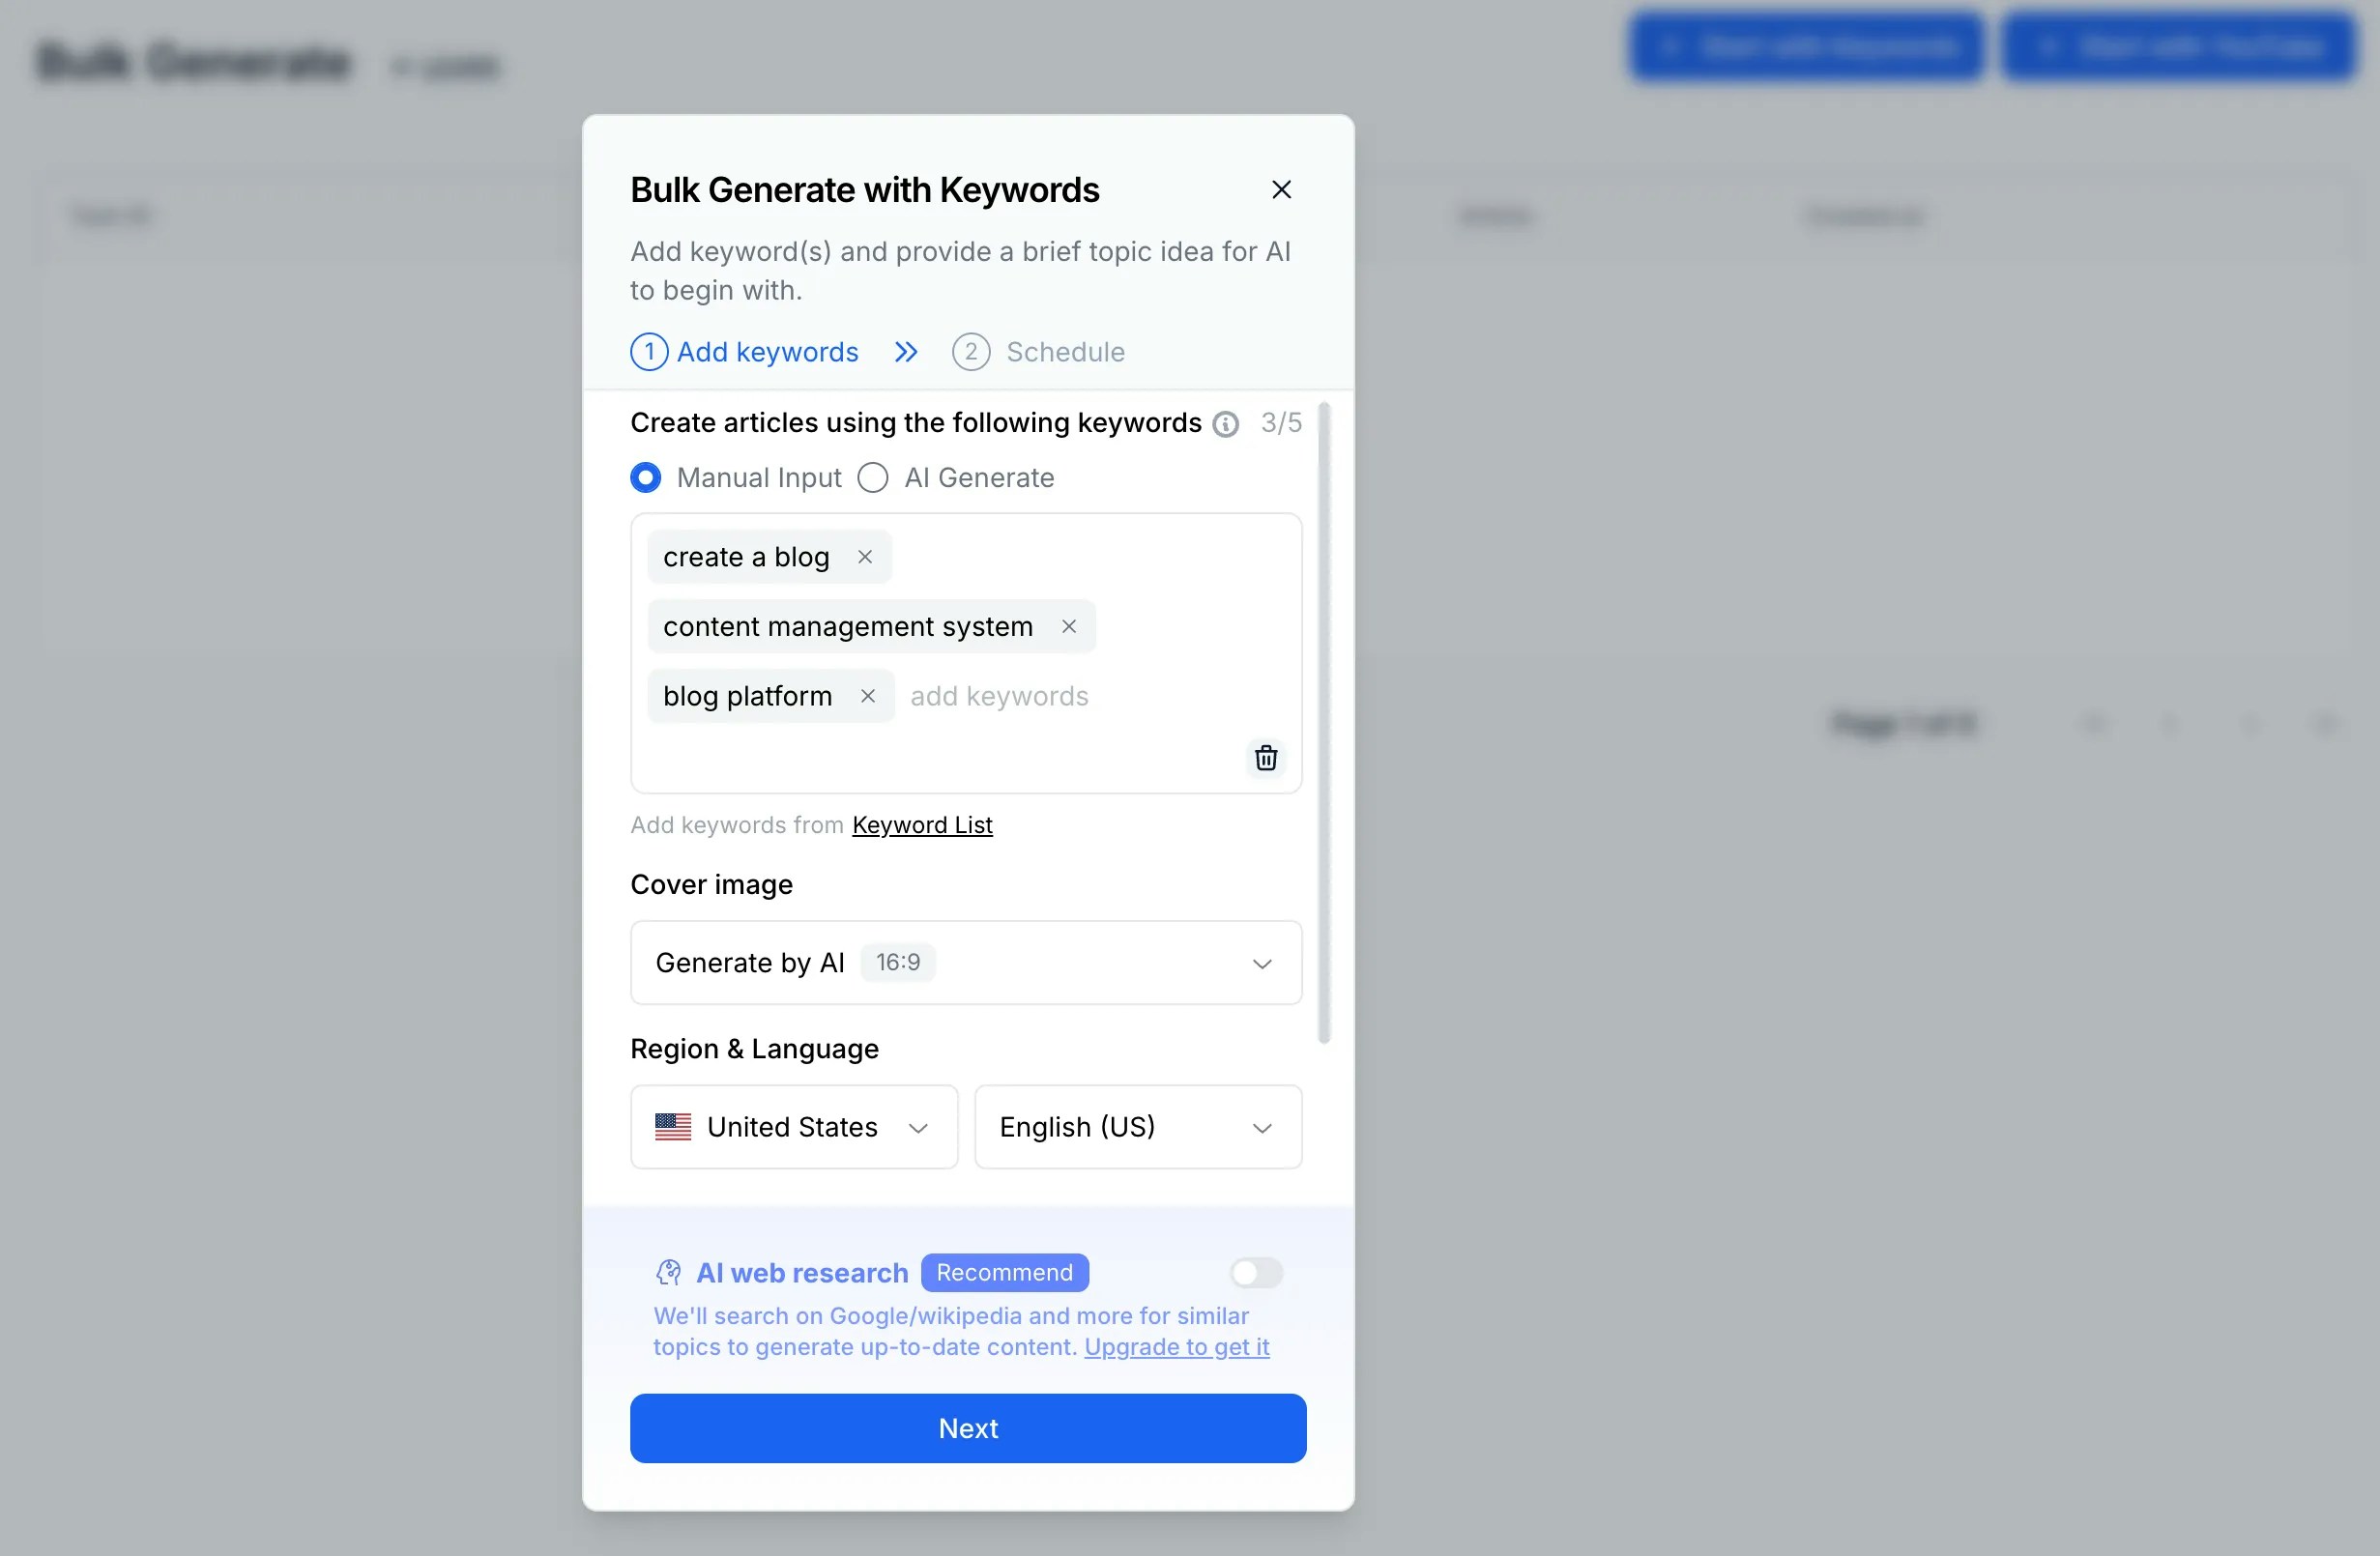Enable the AI web research toggle
Viewport: 2380px width, 1556px height.
click(1255, 1272)
